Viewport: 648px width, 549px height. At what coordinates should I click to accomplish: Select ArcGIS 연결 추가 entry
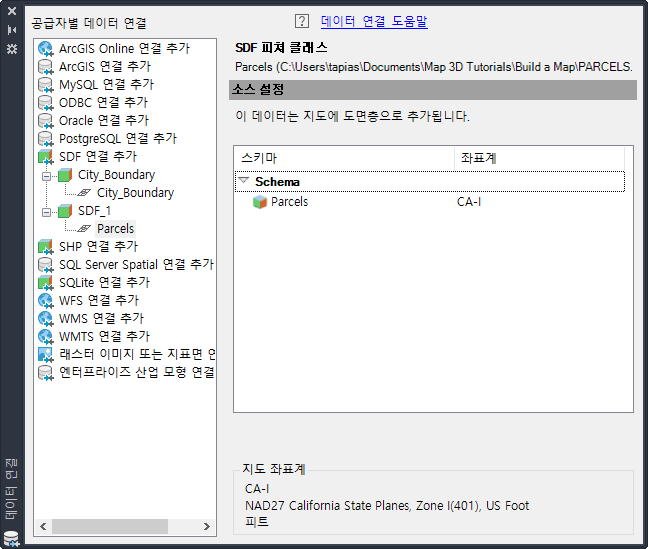[x=105, y=67]
